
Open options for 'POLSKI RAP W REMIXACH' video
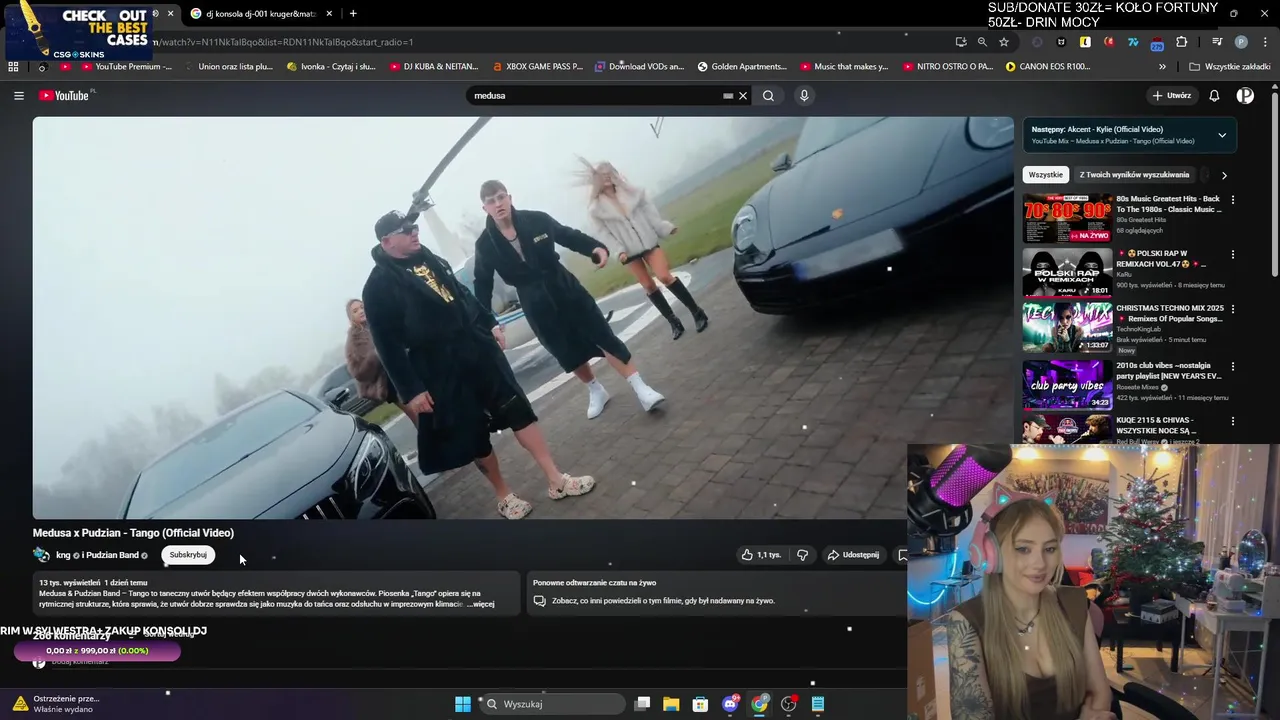pyautogui.click(x=1232, y=255)
